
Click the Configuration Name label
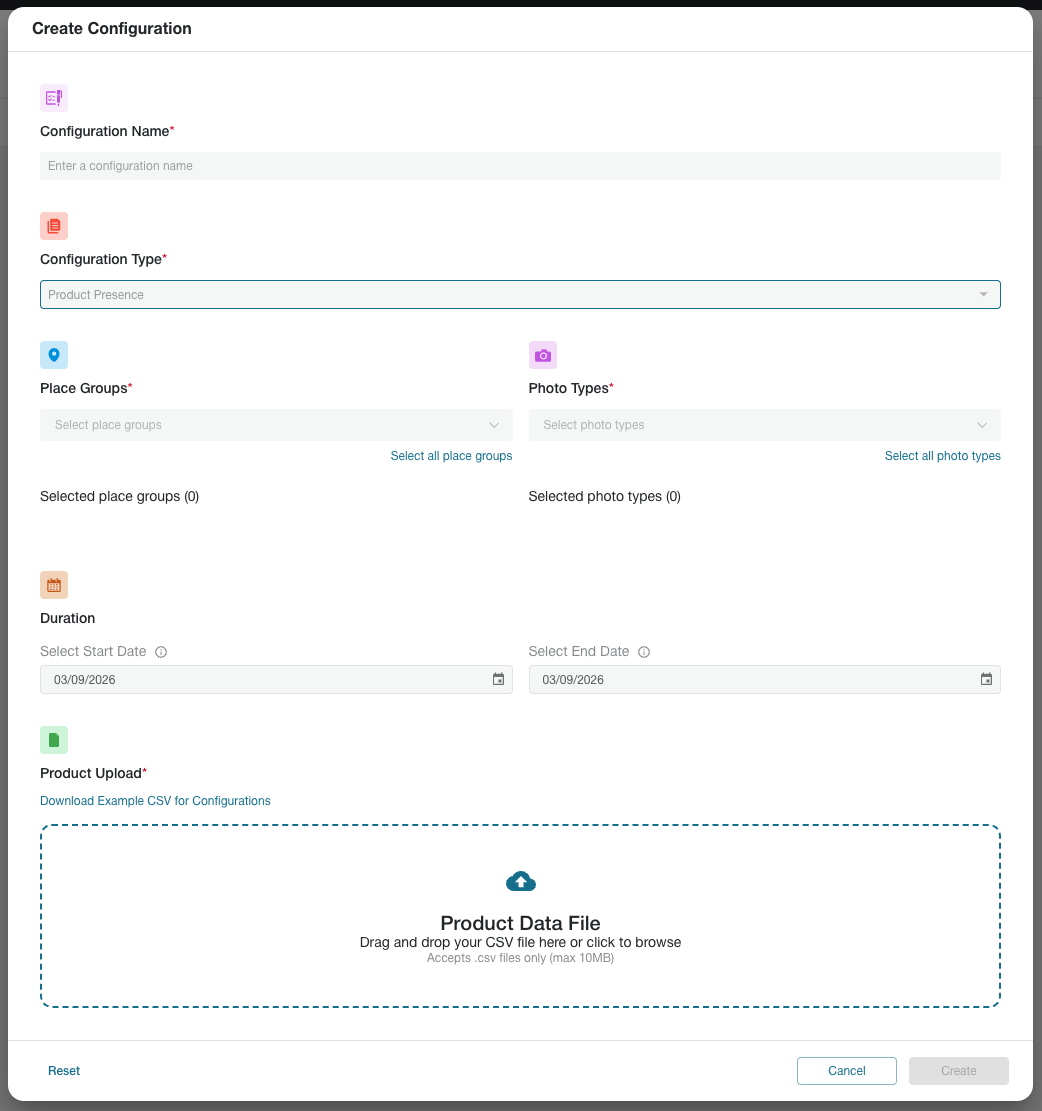click(107, 131)
